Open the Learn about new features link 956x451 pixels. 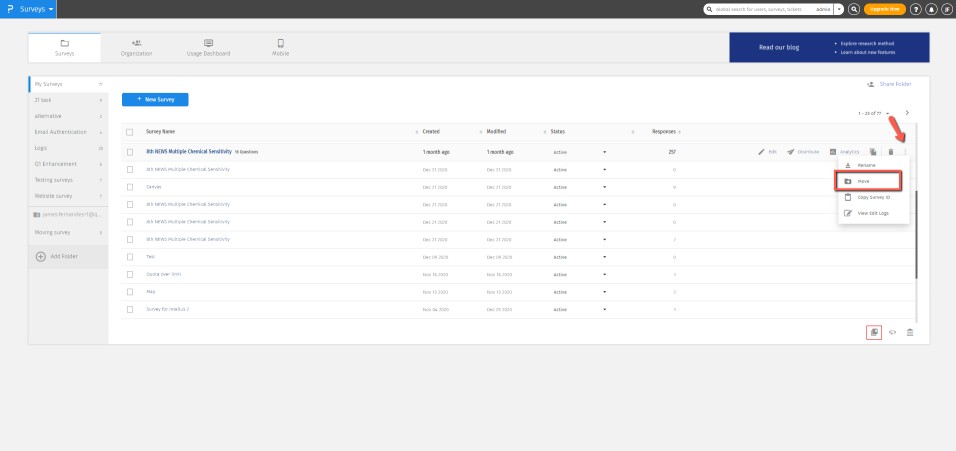coord(868,52)
